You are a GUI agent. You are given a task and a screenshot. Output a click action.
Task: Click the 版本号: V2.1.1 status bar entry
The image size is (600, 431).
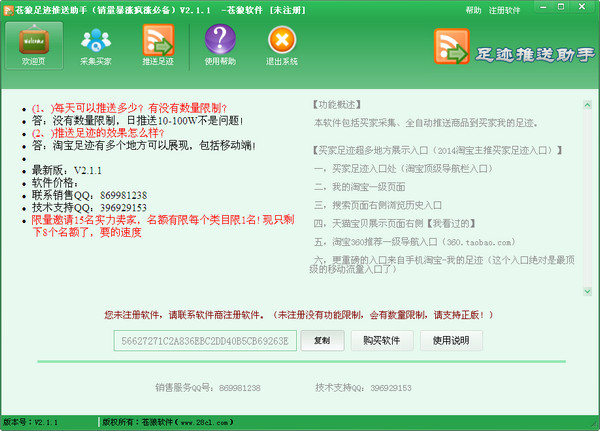click(31, 423)
